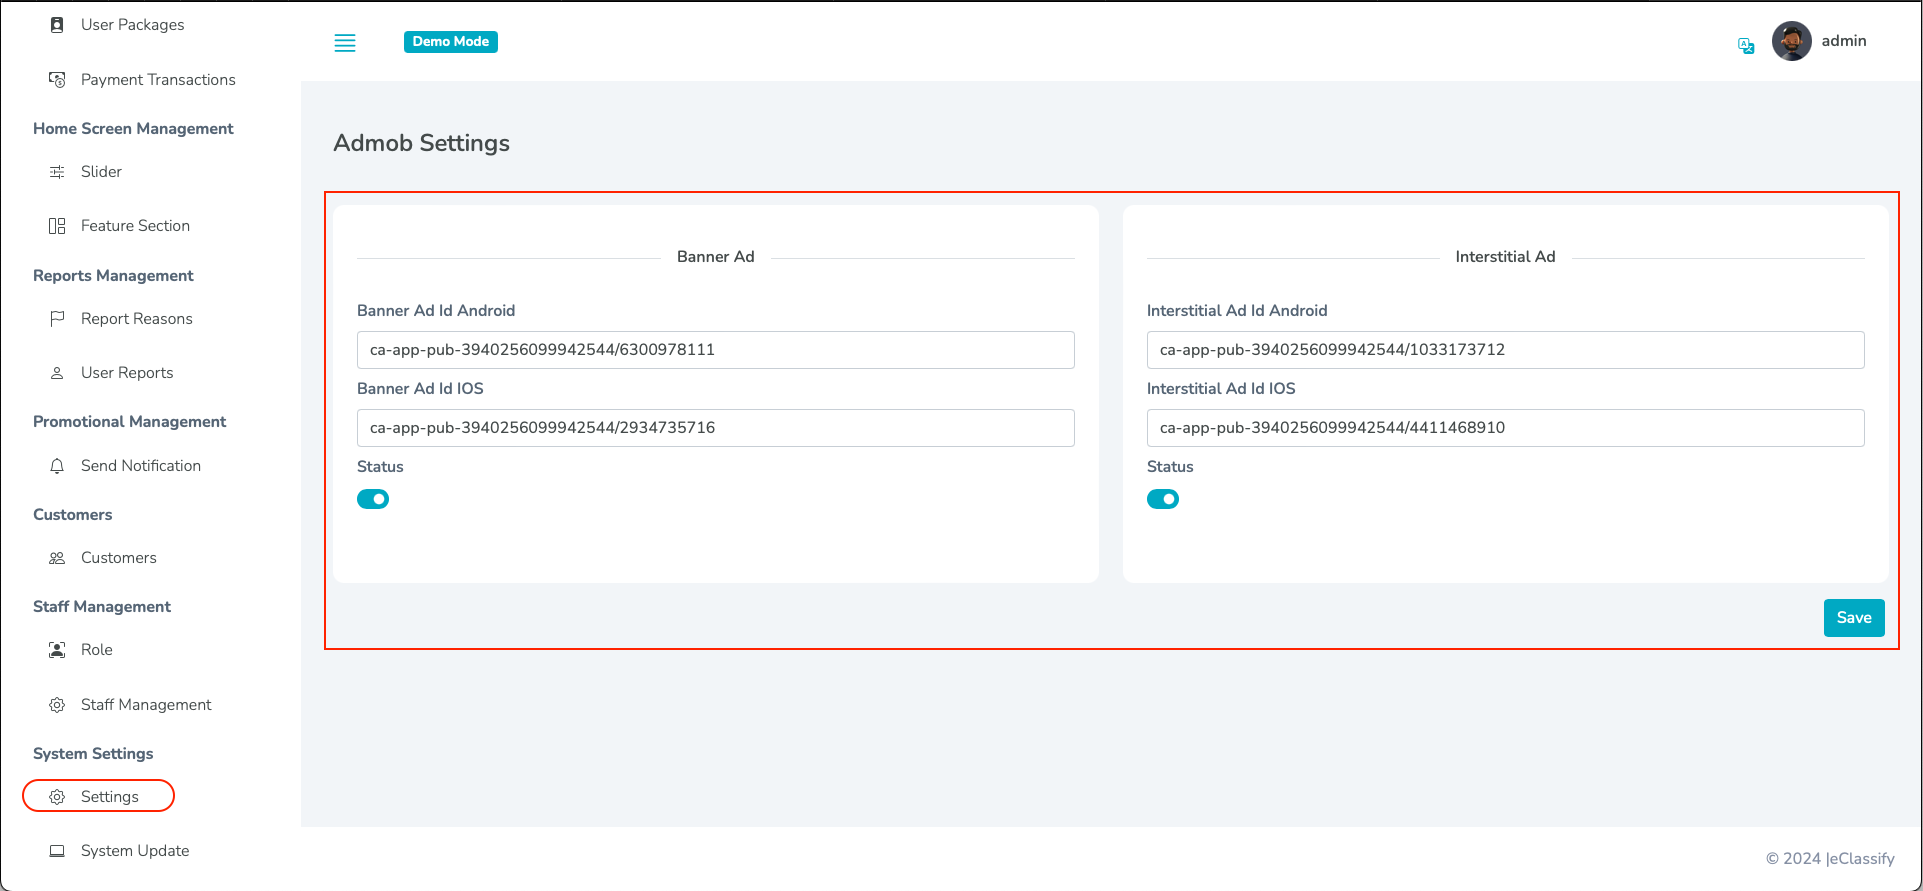The image size is (1923, 891).
Task: Open the Customers menu item
Action: tap(118, 558)
